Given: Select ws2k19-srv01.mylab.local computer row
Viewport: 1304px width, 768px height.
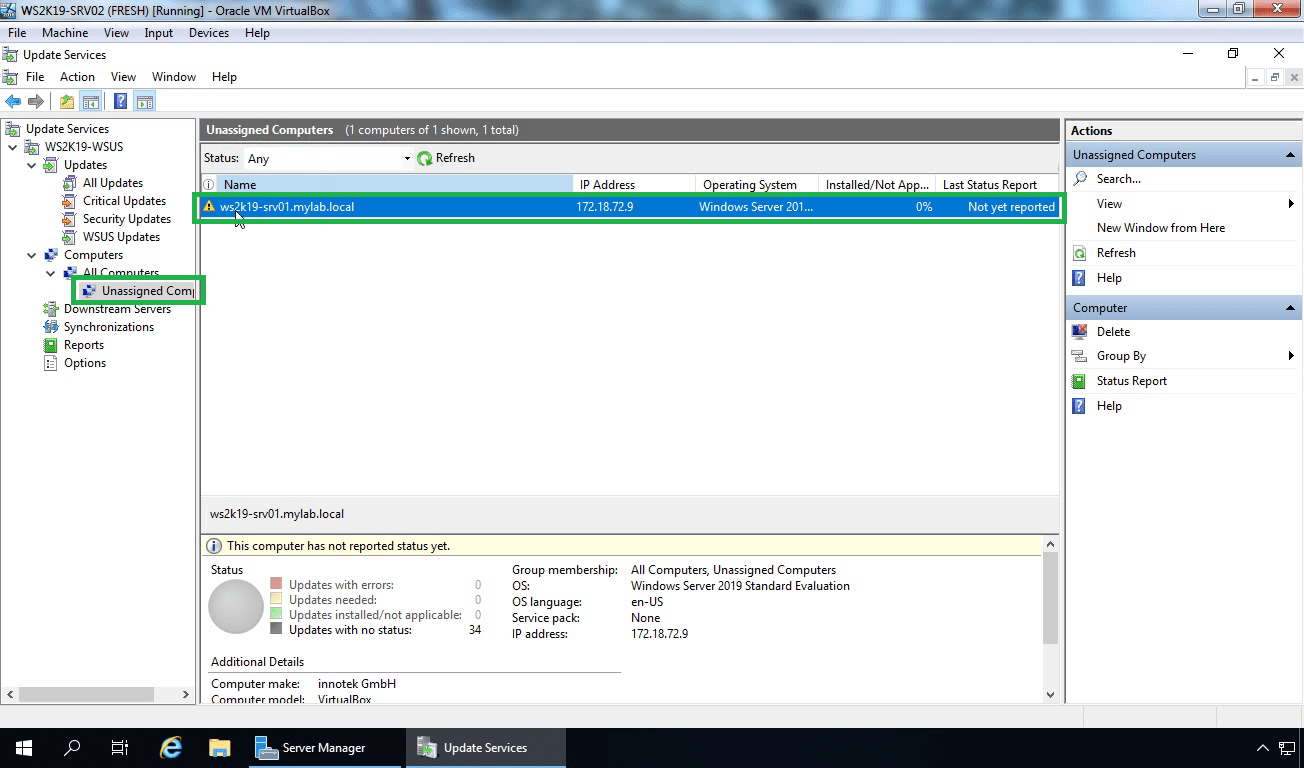Looking at the screenshot, I should pyautogui.click(x=629, y=207).
